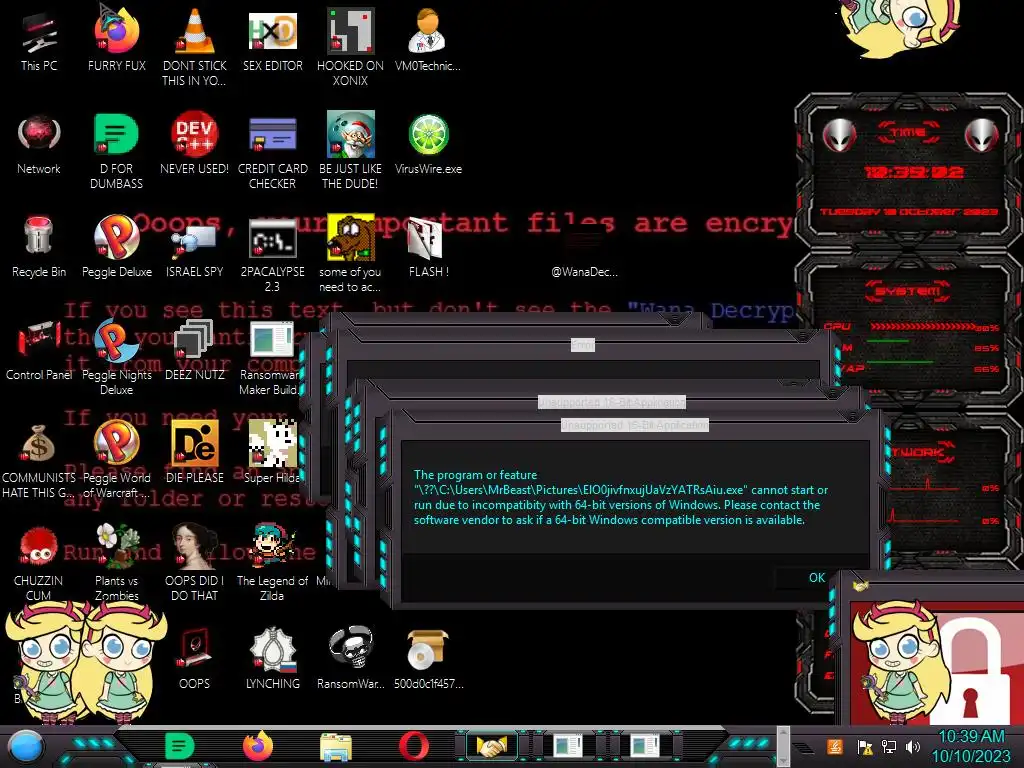This screenshot has width=1024, height=768.
Task: Select the Super Hilda desktop icon
Action: coord(272,452)
